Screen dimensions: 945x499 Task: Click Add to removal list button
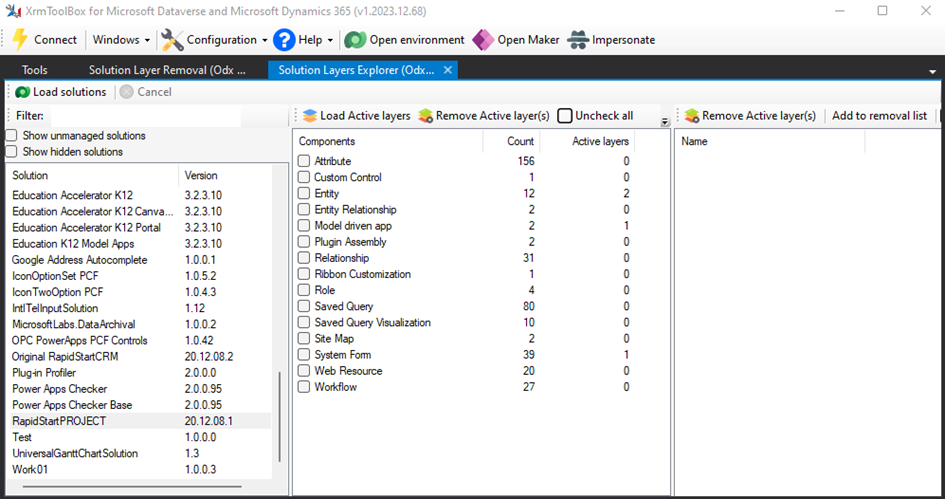click(879, 116)
